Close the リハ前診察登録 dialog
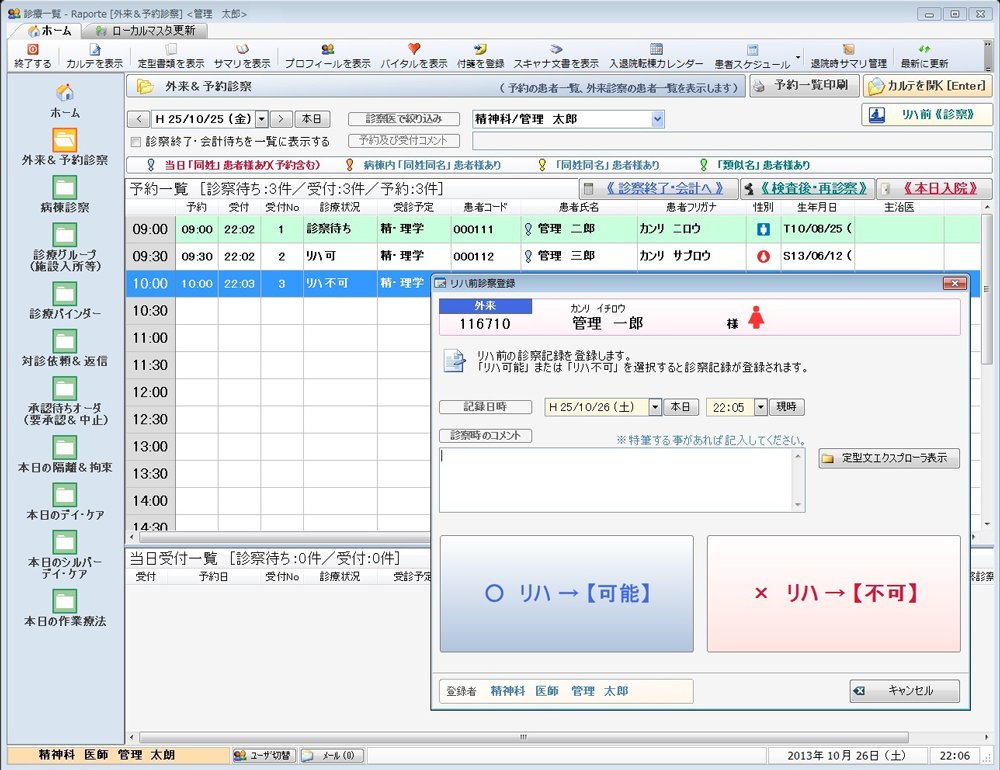Image resolution: width=1000 pixels, height=770 pixels. [954, 283]
